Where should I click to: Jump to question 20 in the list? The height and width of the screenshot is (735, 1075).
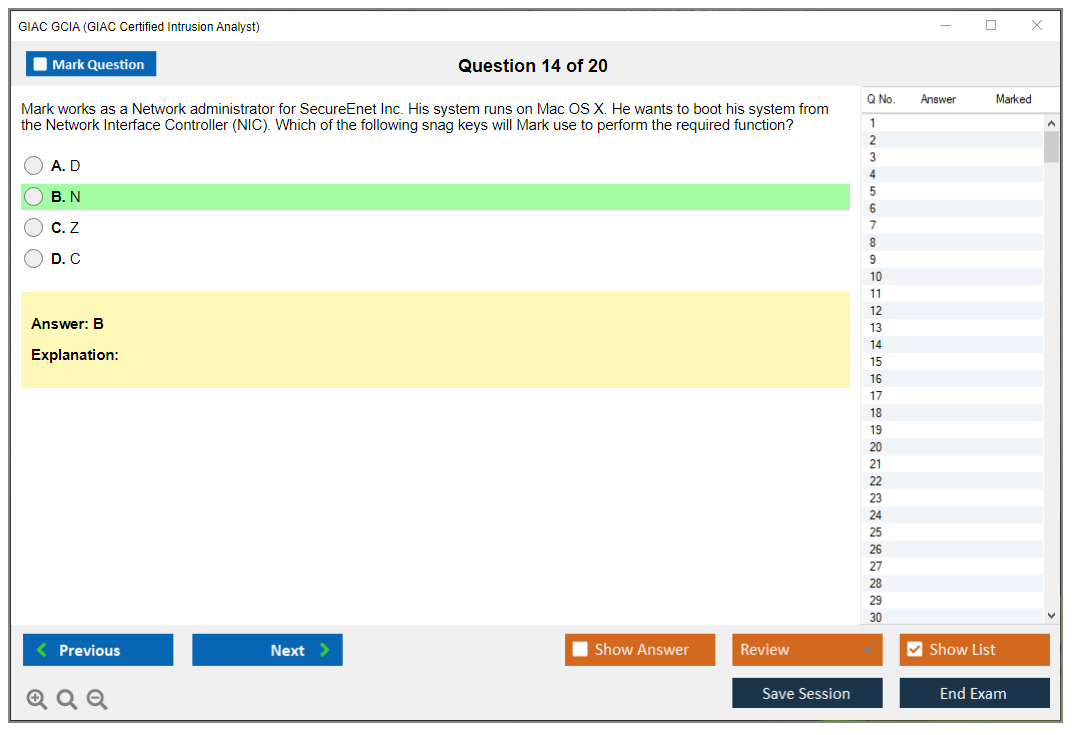[x=876, y=447]
